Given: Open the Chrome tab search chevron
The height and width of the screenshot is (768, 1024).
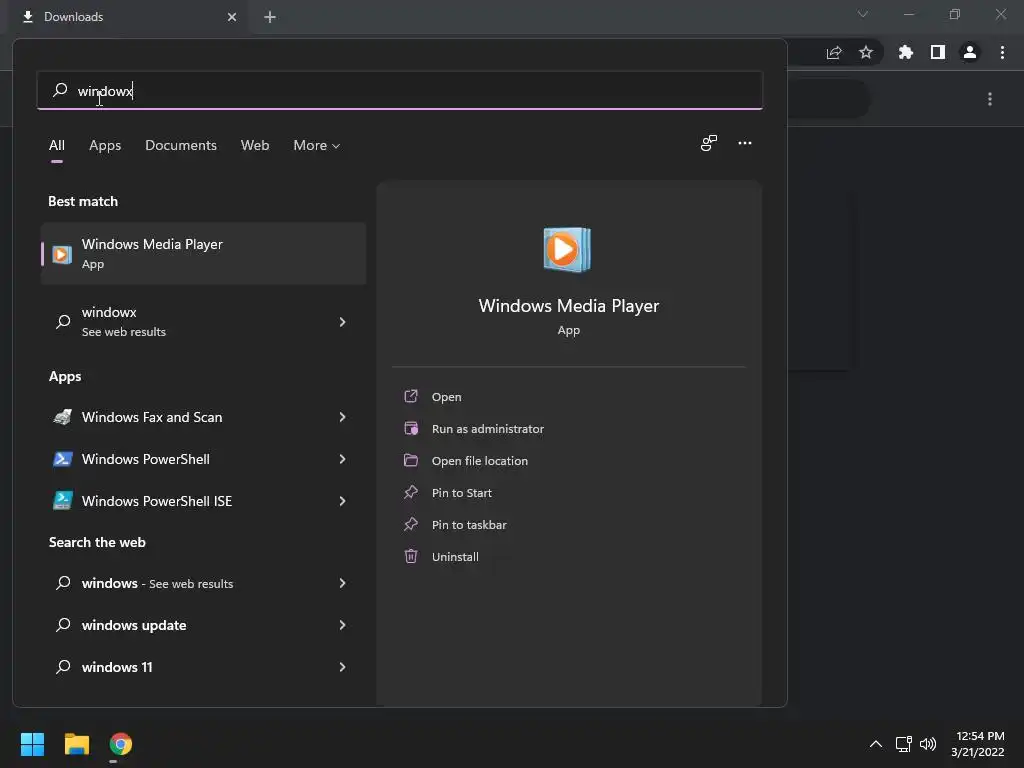Looking at the screenshot, I should coord(863,14).
